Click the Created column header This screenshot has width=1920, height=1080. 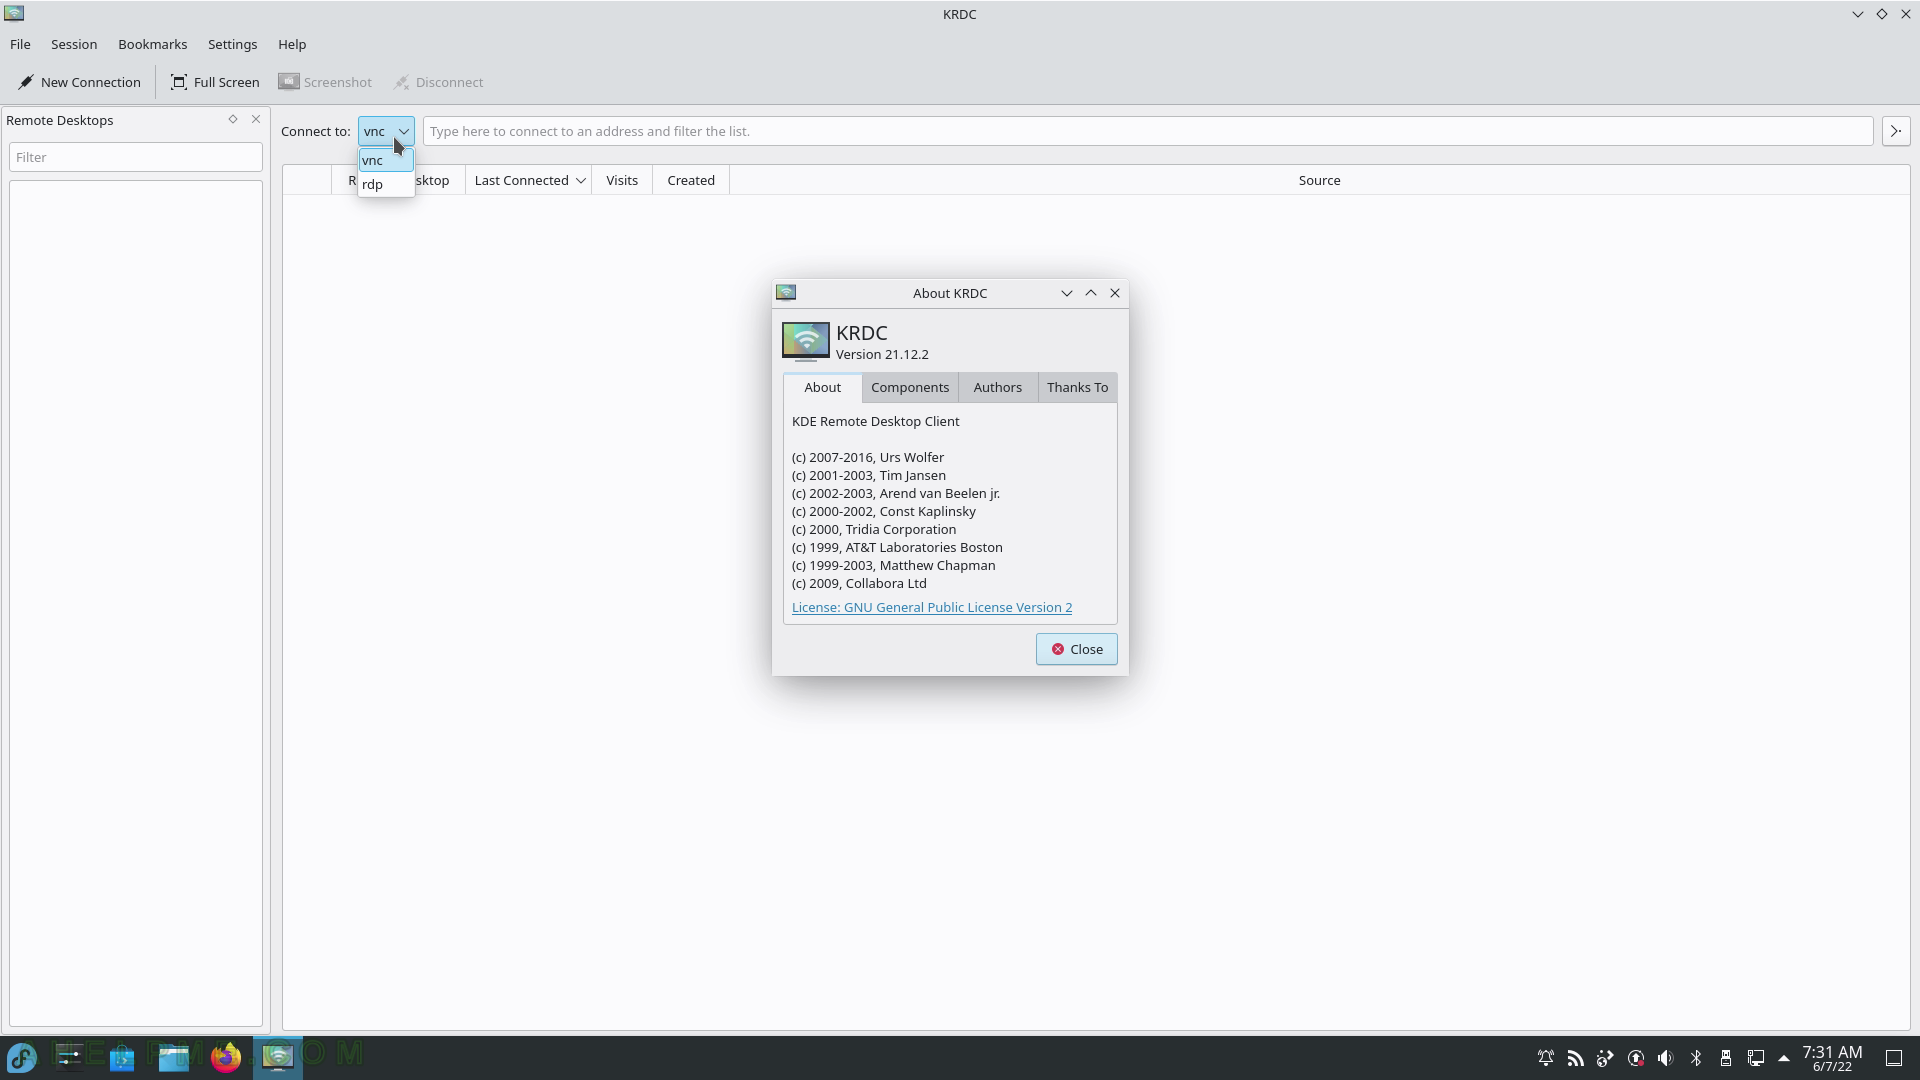click(x=691, y=180)
